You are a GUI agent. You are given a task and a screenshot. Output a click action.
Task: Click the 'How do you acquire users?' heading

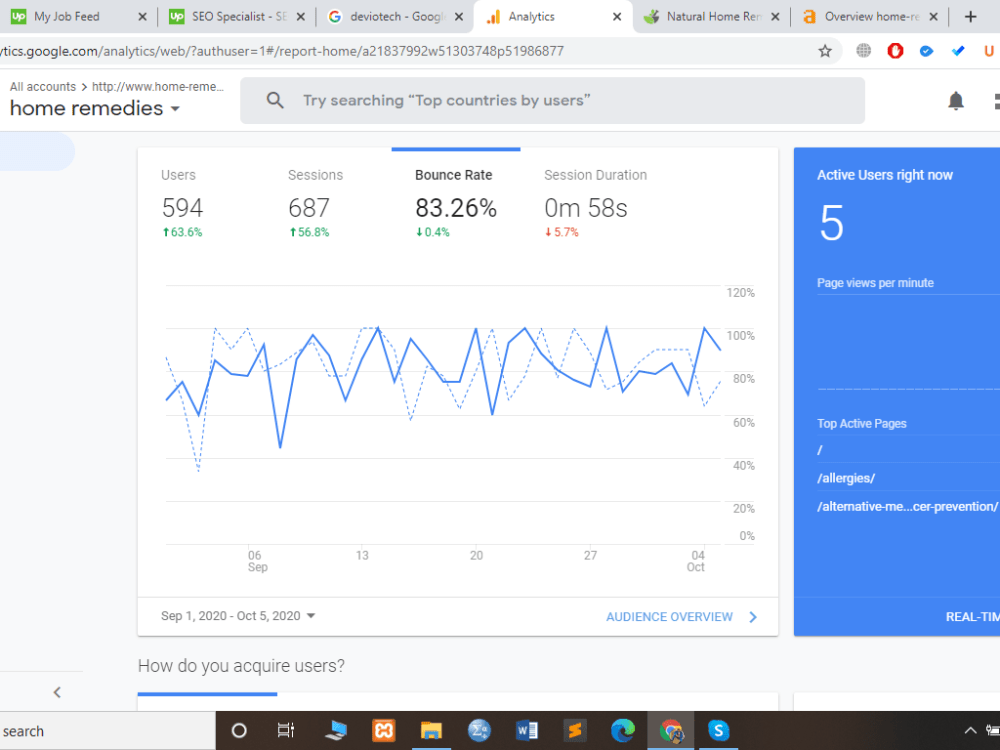241,666
